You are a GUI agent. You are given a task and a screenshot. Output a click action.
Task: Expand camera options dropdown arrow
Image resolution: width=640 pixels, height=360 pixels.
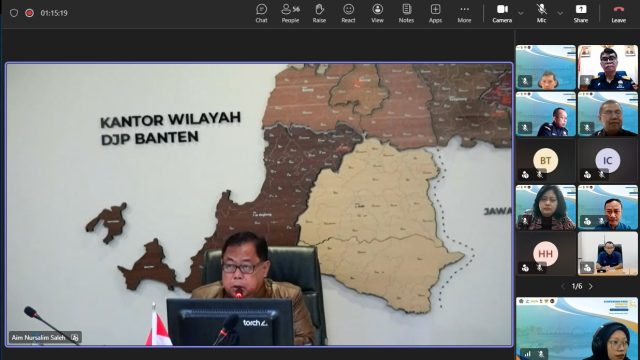point(521,13)
